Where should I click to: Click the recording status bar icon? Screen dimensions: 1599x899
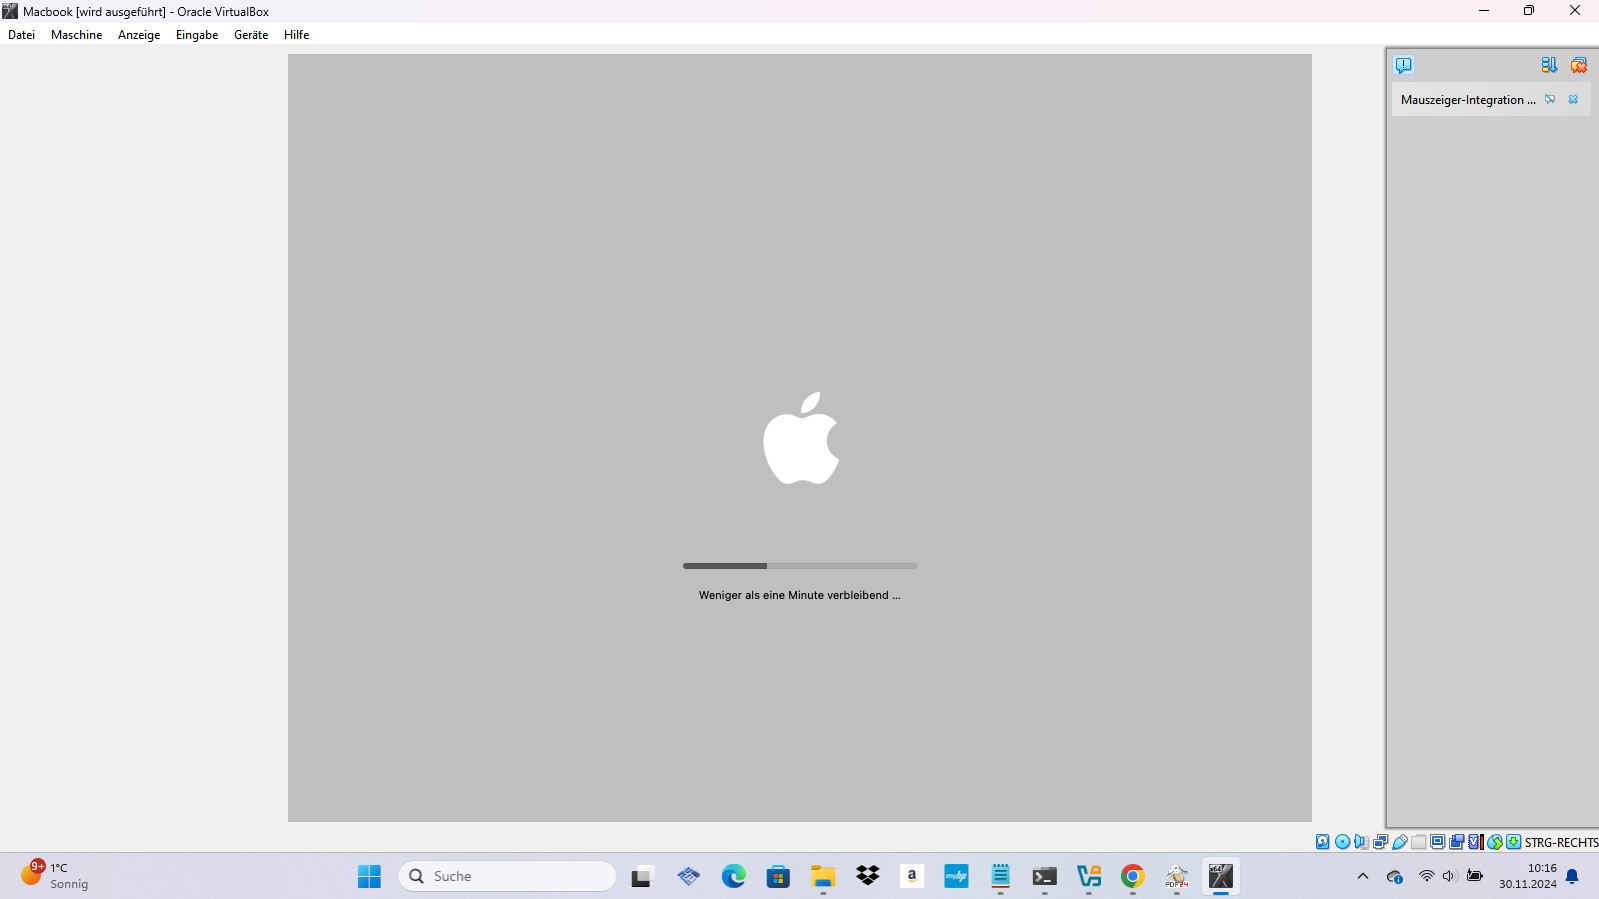[1457, 842]
